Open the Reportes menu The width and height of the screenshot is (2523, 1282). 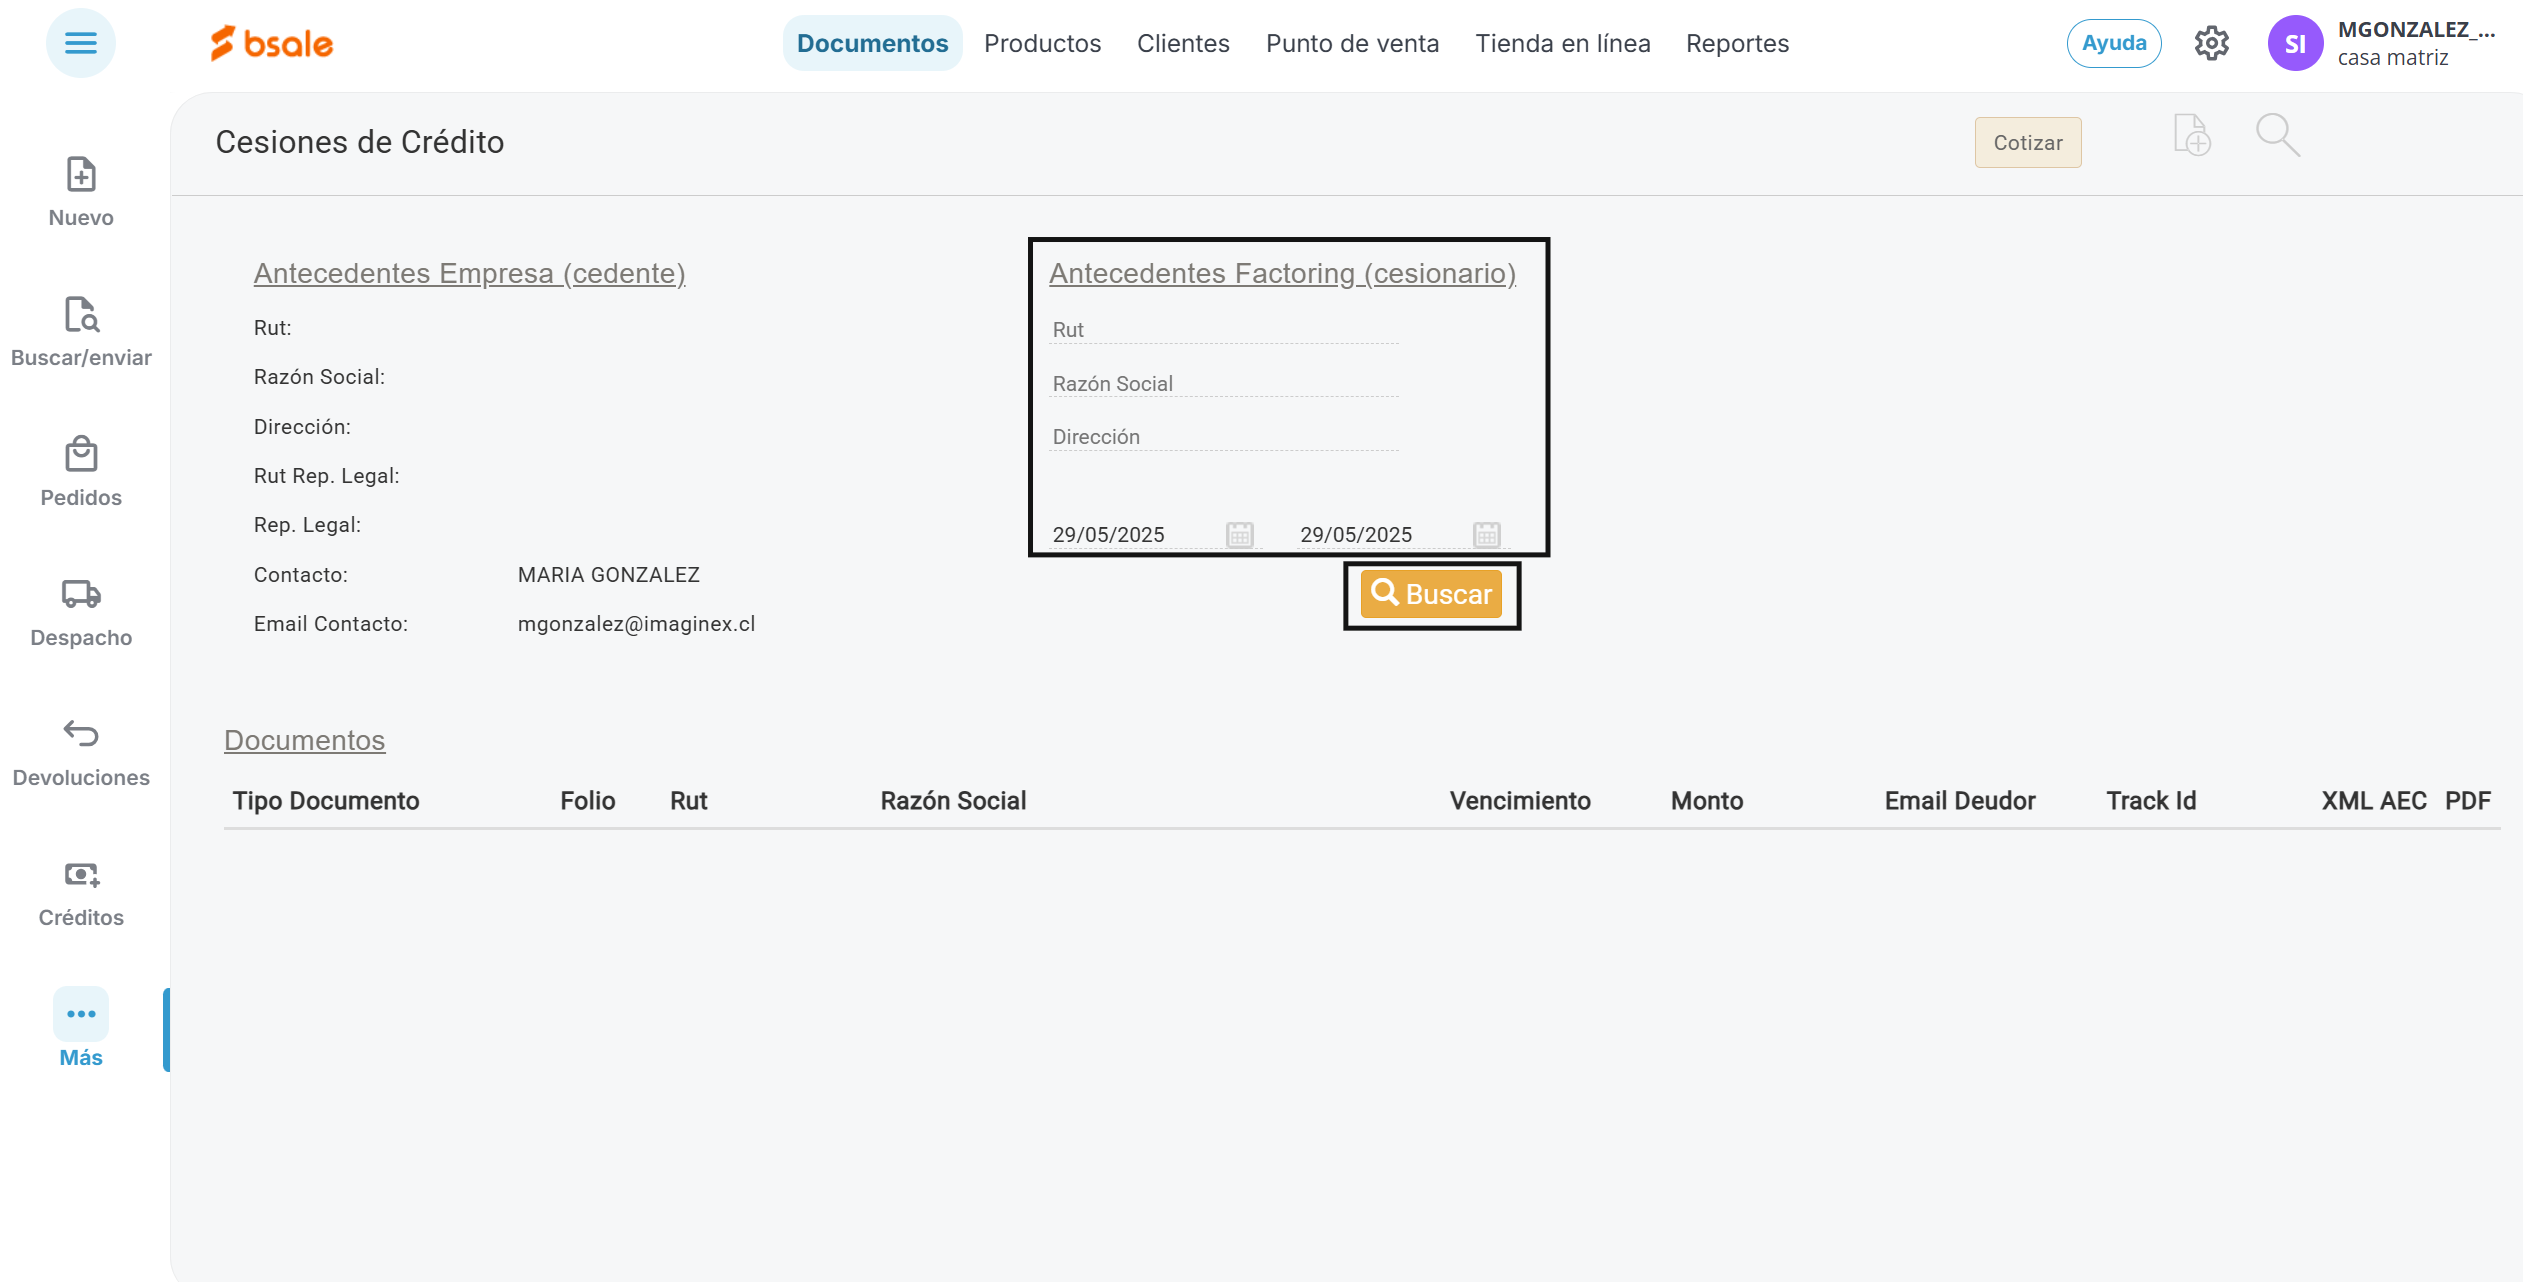(x=1737, y=43)
